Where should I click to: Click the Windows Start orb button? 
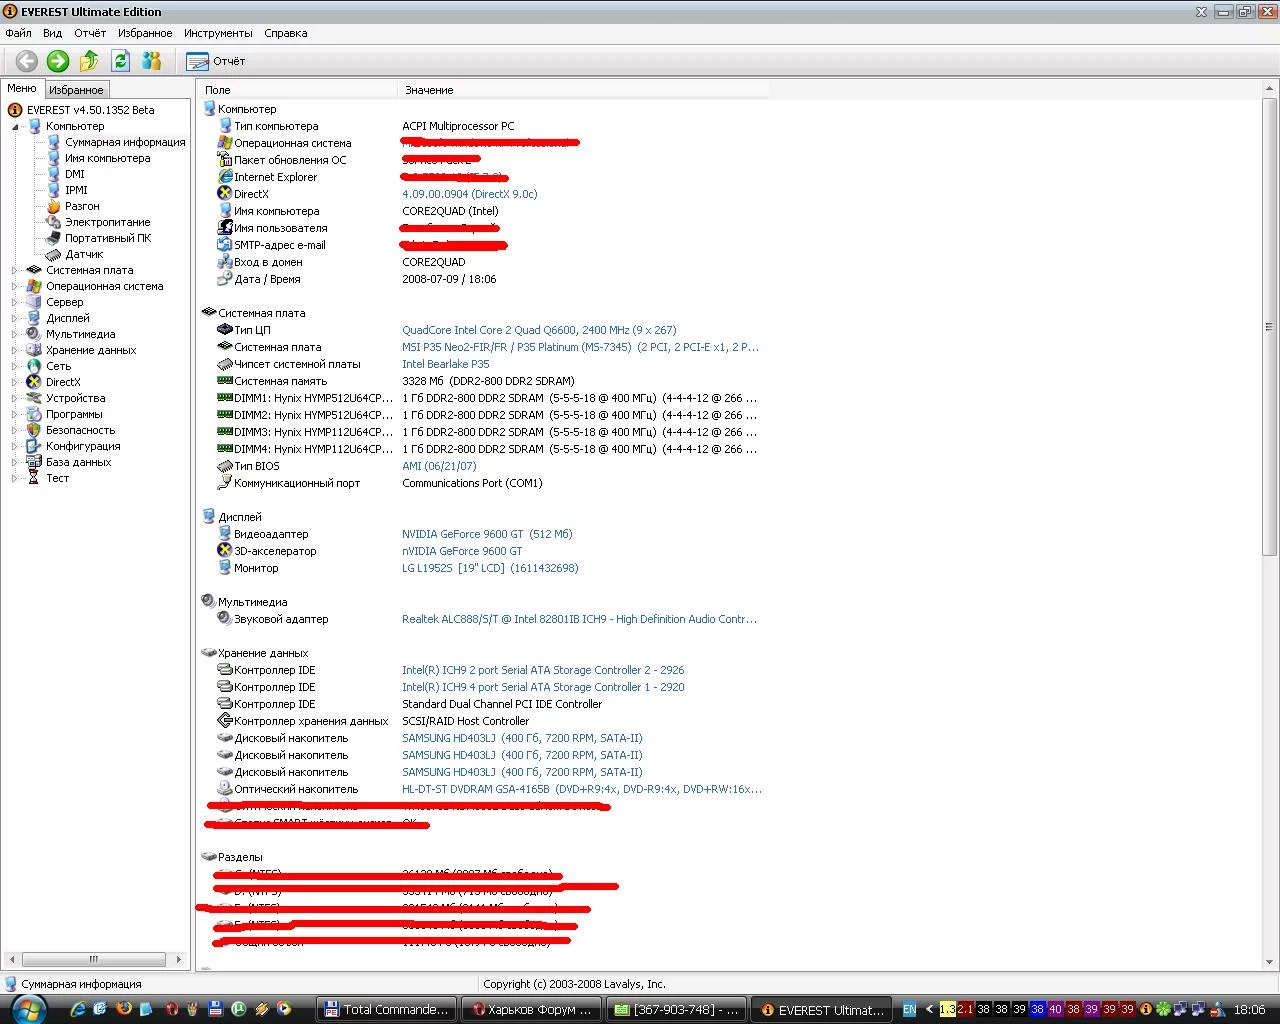[x=27, y=1009]
